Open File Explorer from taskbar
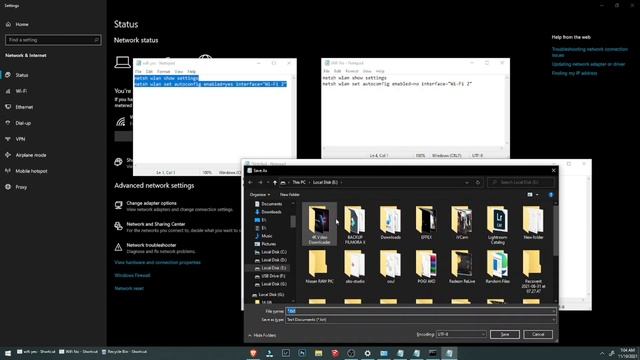 coord(318,353)
